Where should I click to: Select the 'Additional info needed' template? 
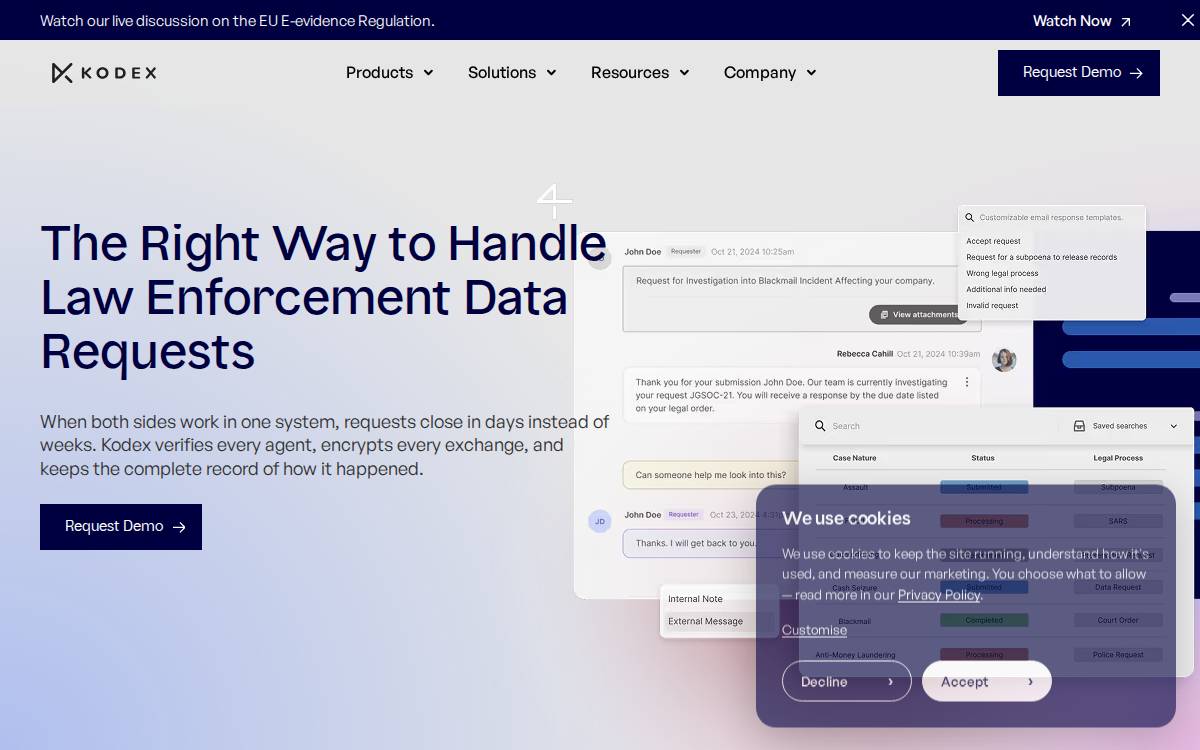(1006, 289)
